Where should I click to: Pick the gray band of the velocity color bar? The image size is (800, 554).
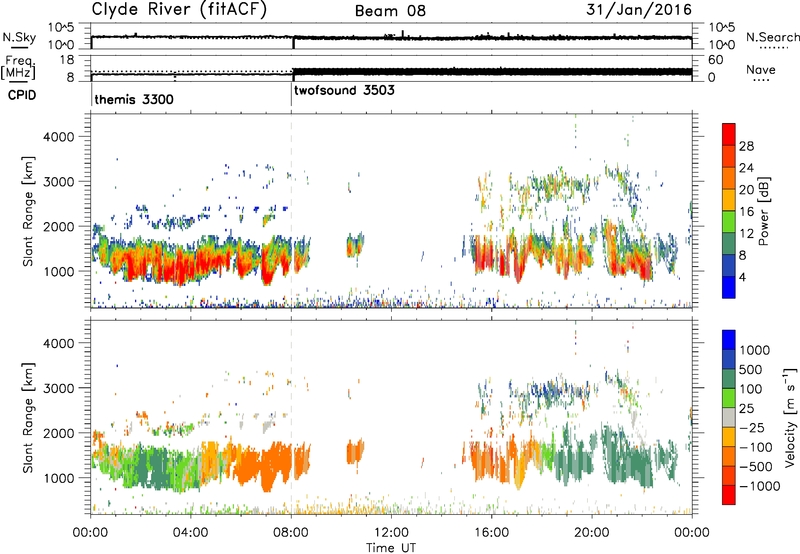729,417
